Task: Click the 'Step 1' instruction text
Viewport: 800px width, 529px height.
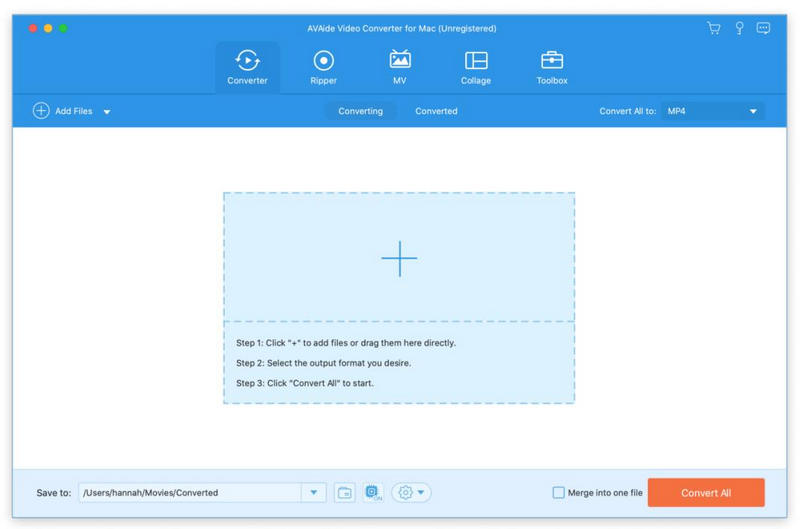Action: [x=346, y=343]
